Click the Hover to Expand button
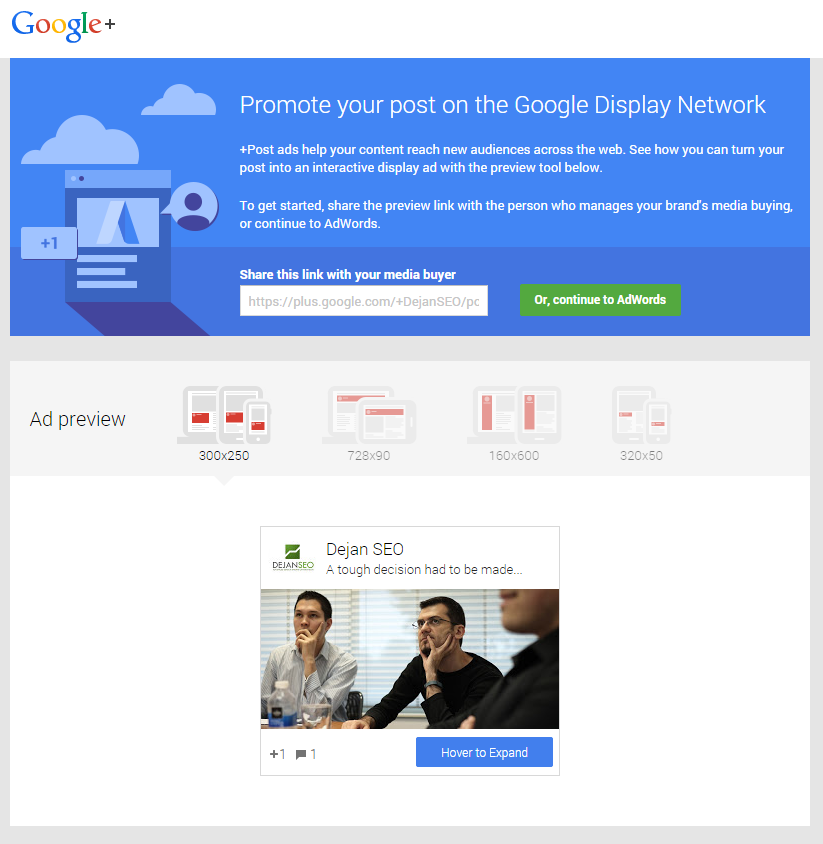 484,752
